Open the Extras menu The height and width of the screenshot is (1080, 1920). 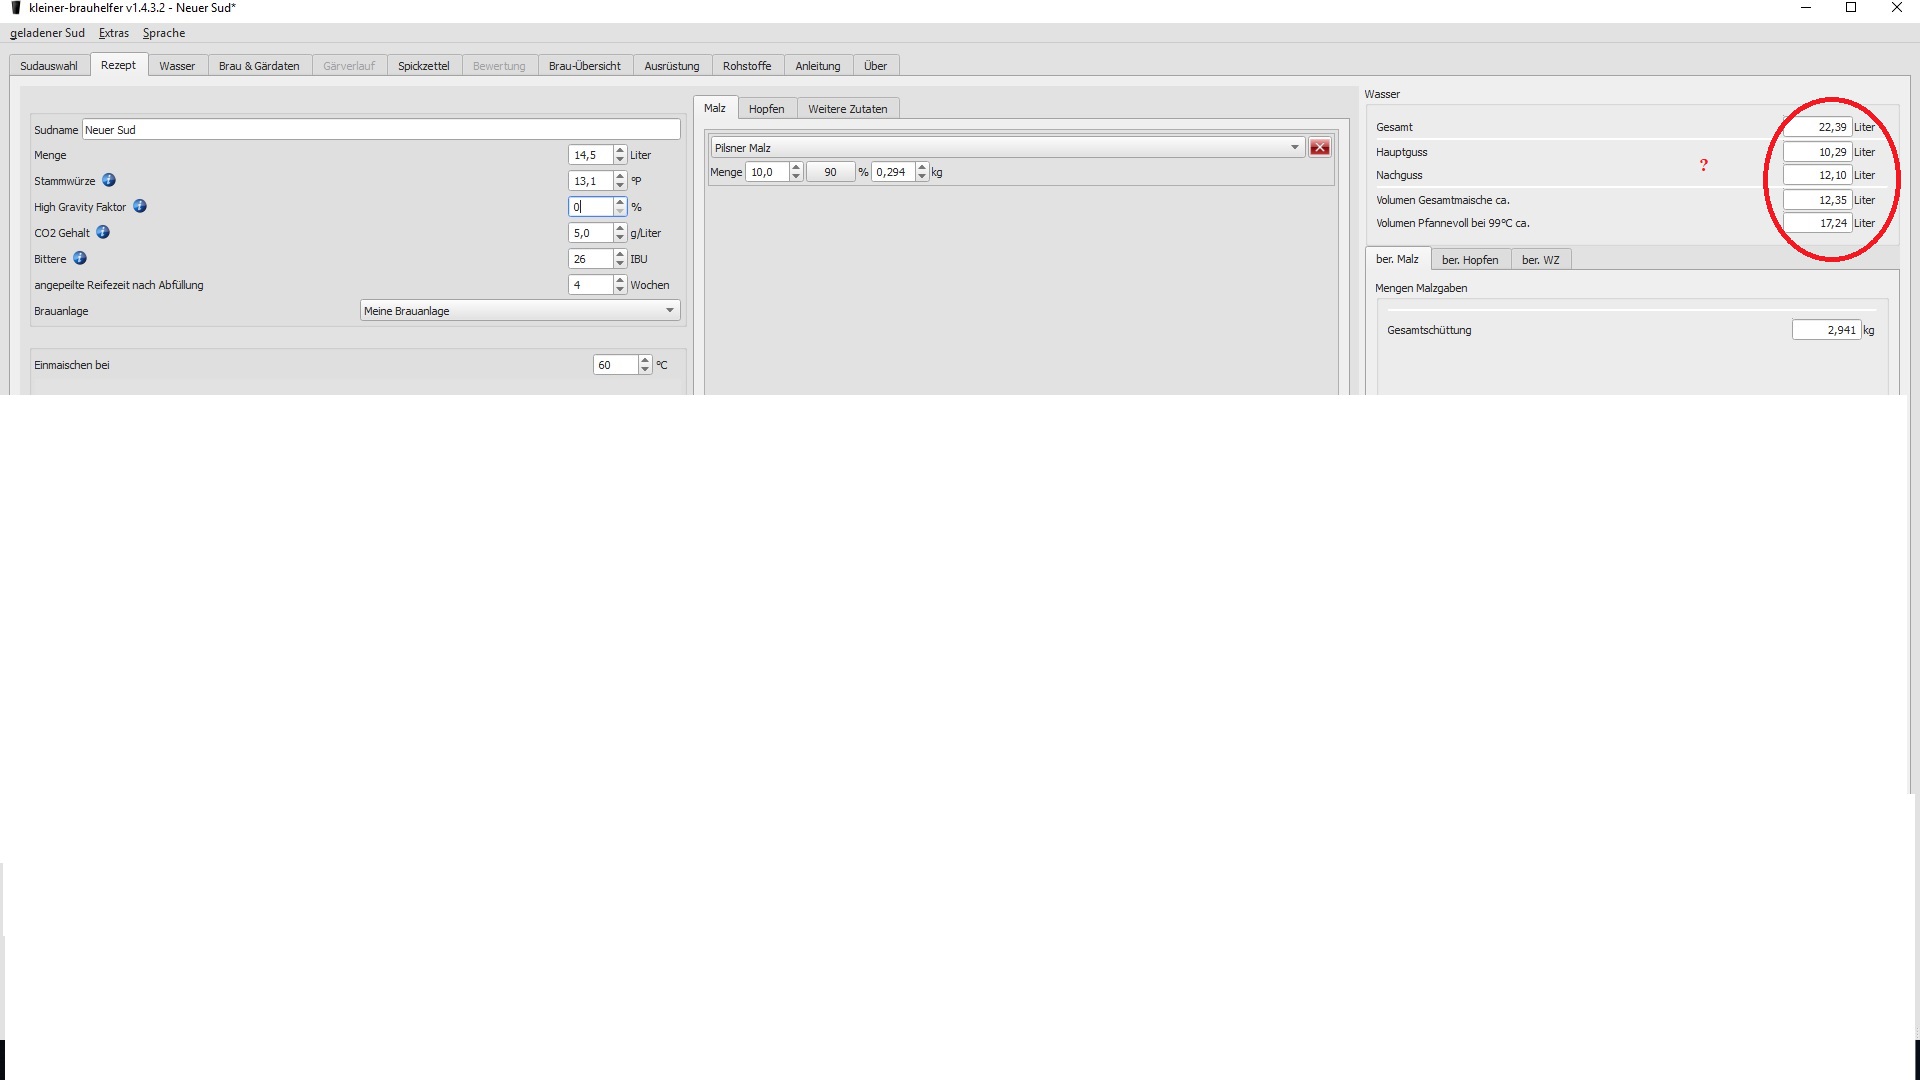[114, 33]
